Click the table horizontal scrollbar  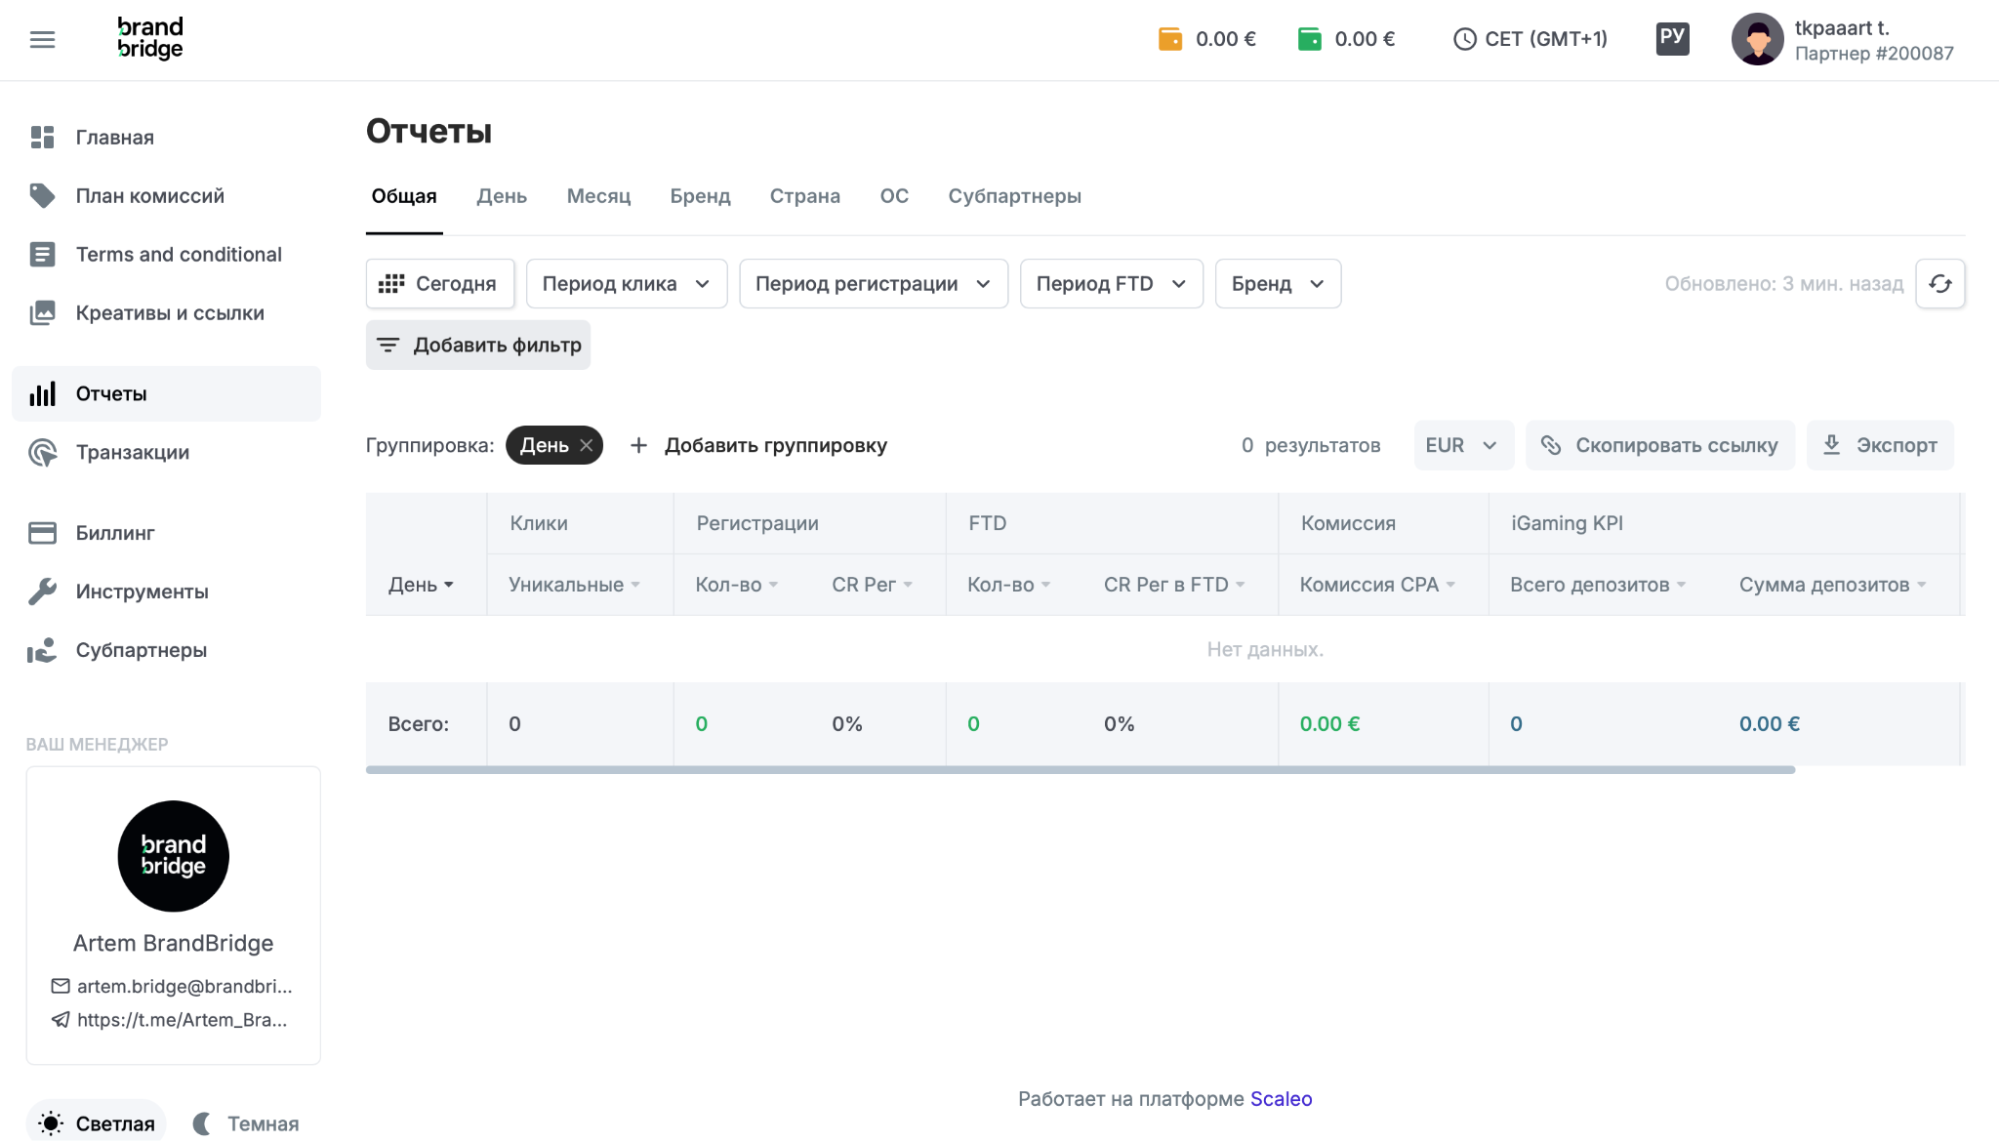(1080, 770)
